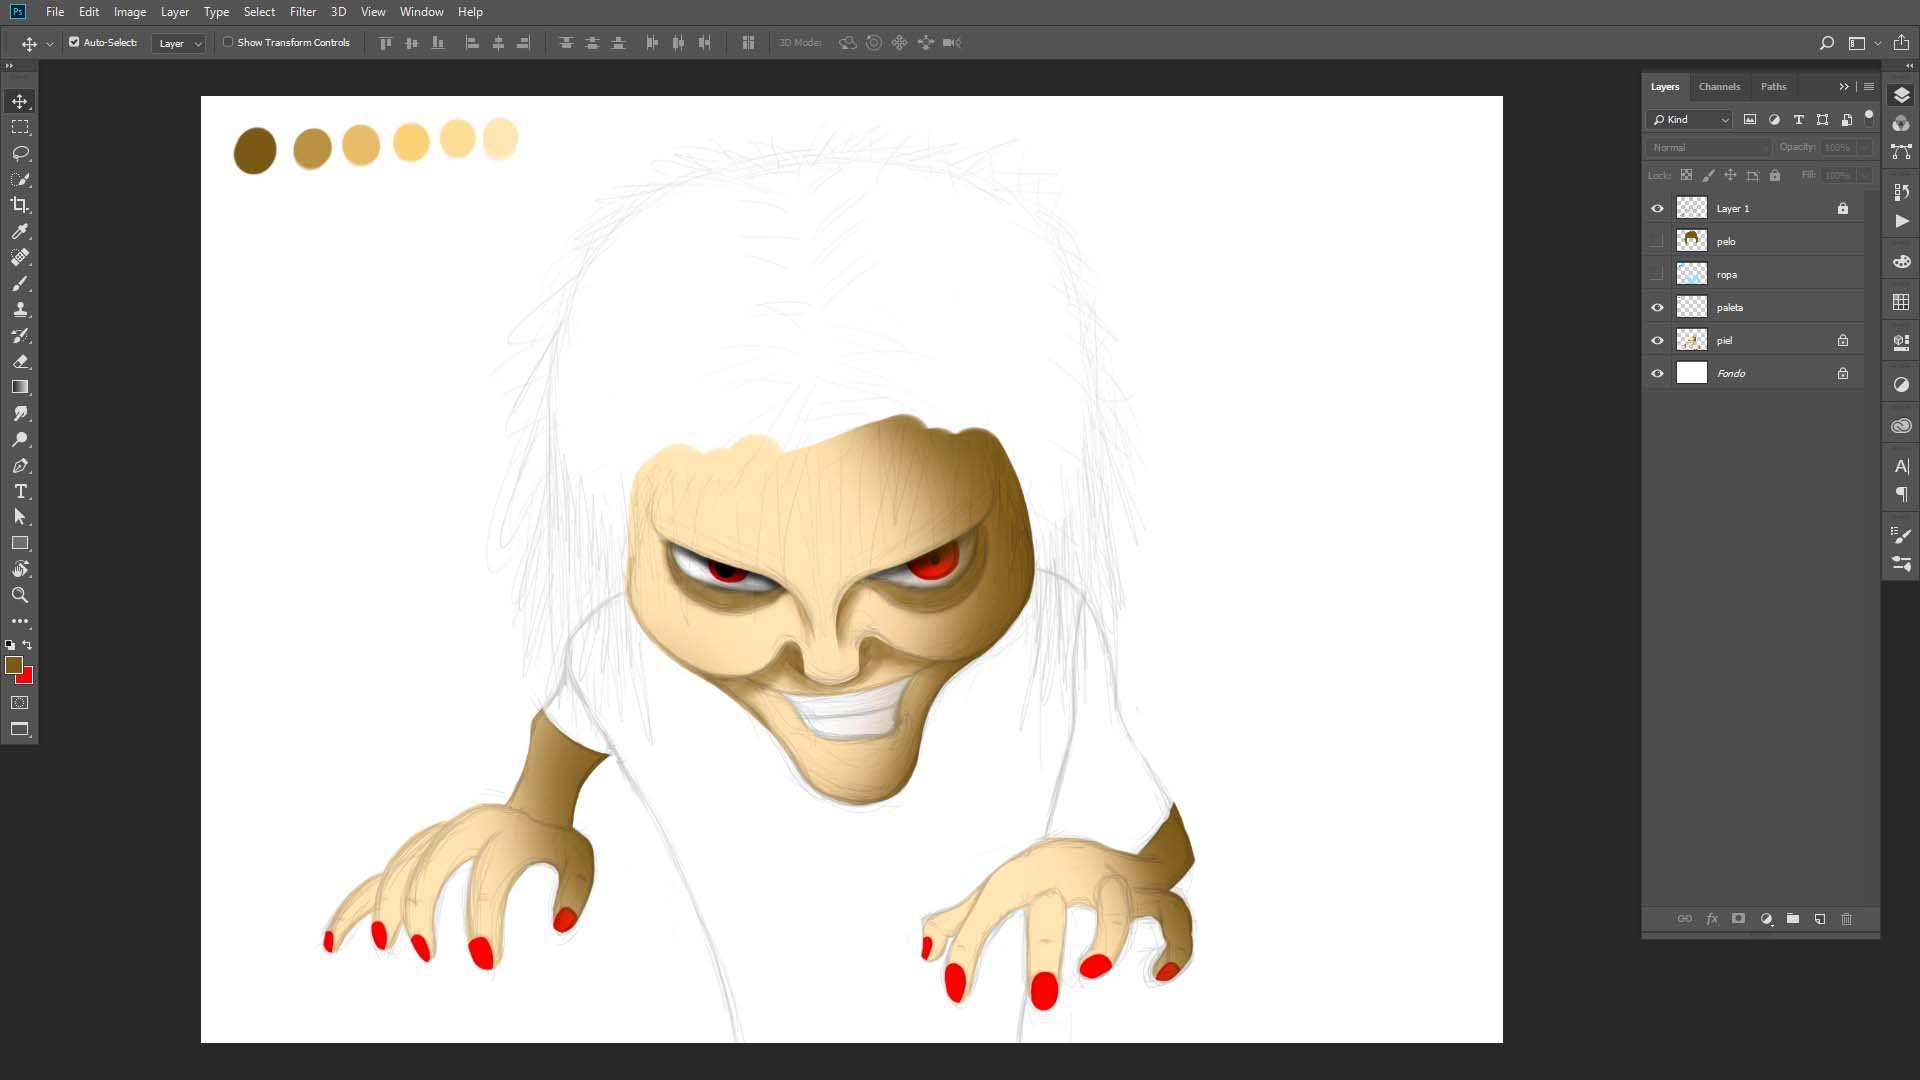Open the Filter menu
This screenshot has height=1080, width=1920.
click(303, 12)
